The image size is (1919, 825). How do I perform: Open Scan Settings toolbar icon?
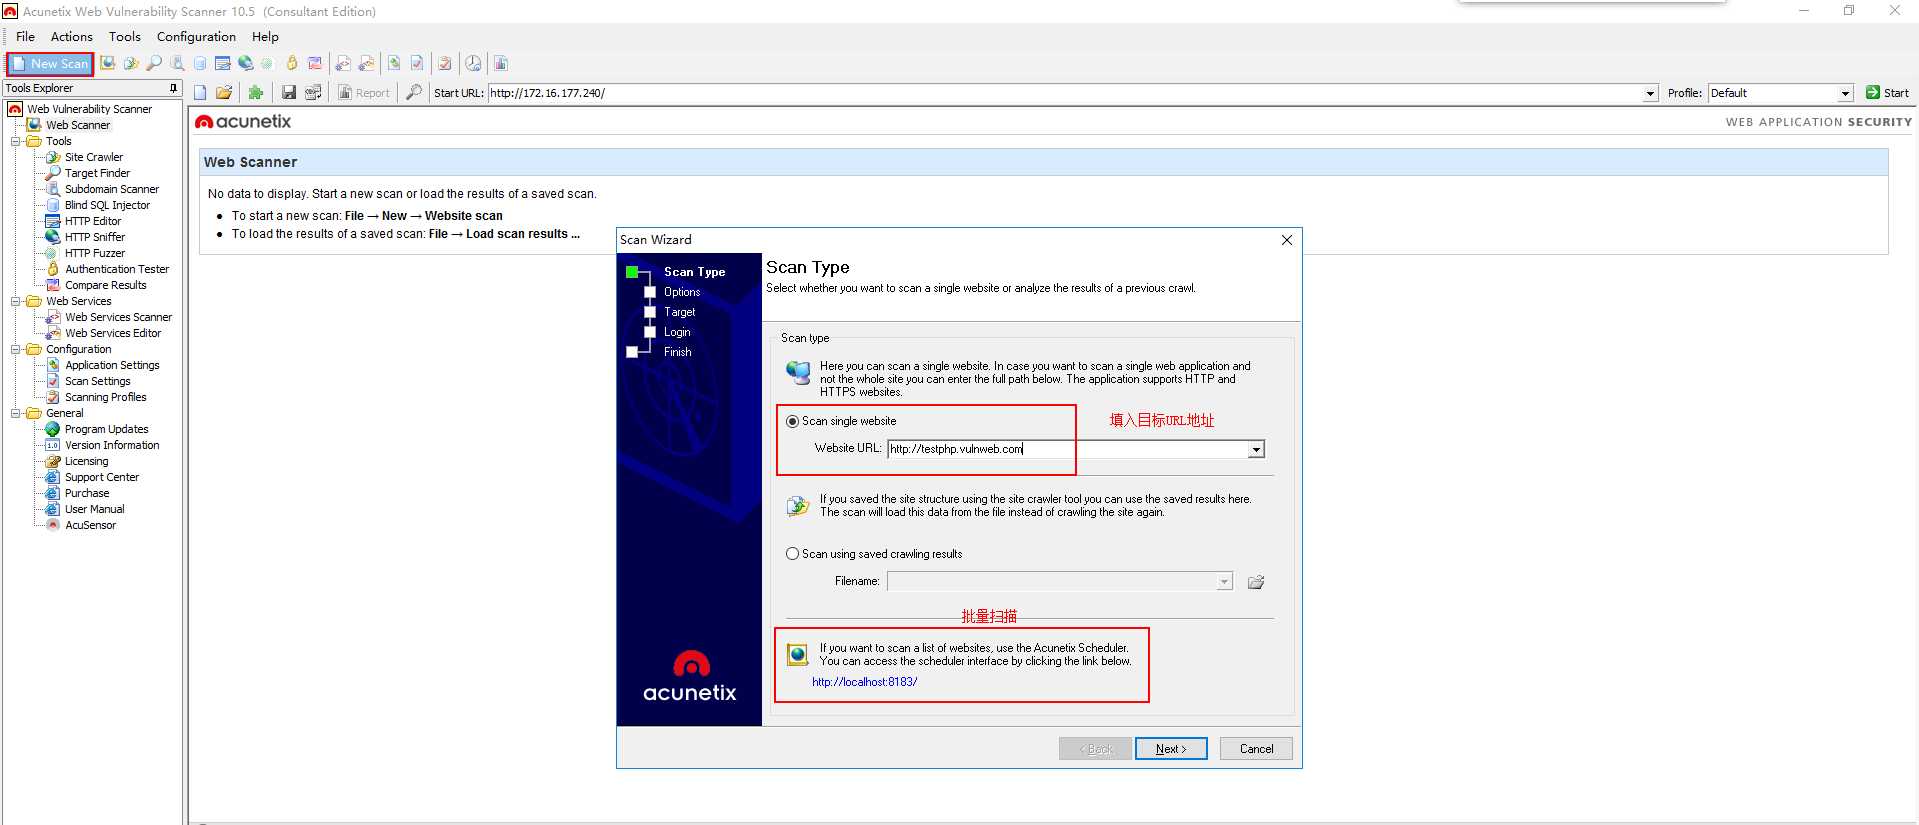pyautogui.click(x=417, y=63)
